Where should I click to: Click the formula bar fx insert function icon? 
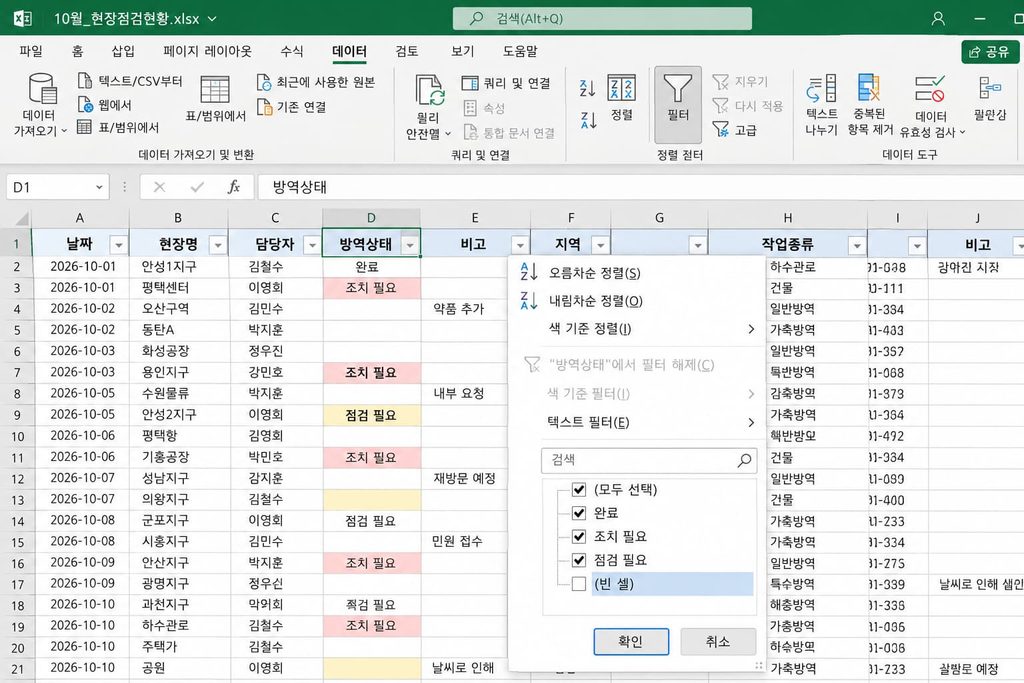point(233,187)
